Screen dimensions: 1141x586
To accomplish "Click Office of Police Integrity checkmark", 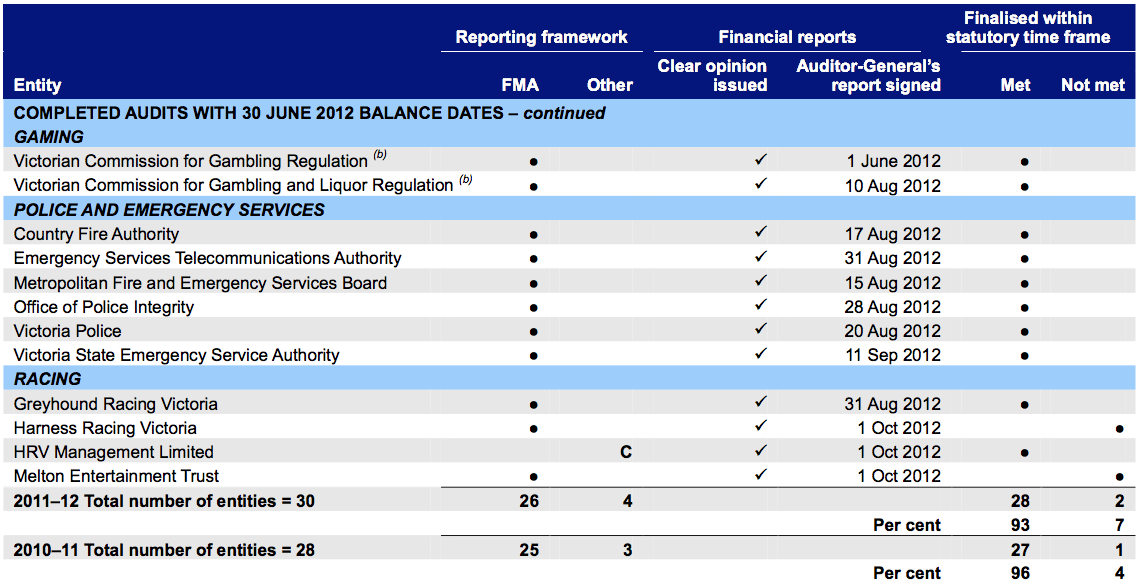I will tap(760, 305).
